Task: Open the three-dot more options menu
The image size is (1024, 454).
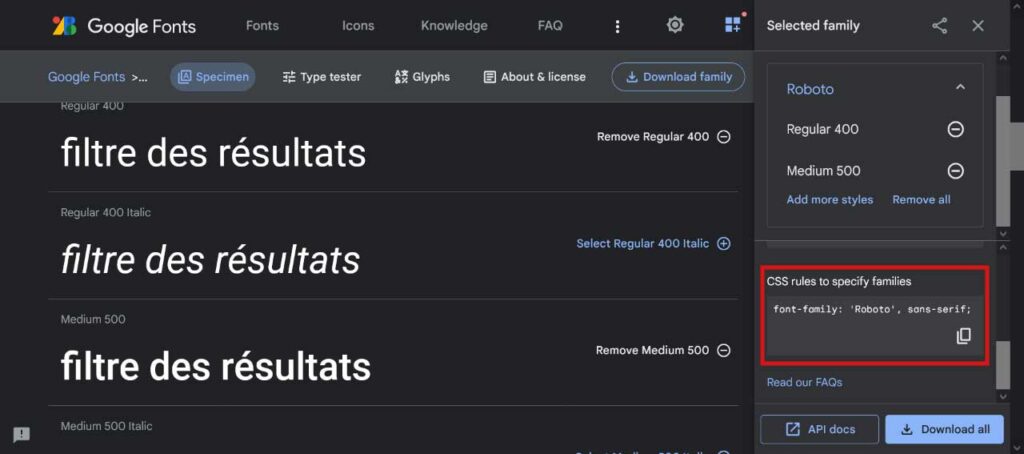Action: [x=617, y=26]
